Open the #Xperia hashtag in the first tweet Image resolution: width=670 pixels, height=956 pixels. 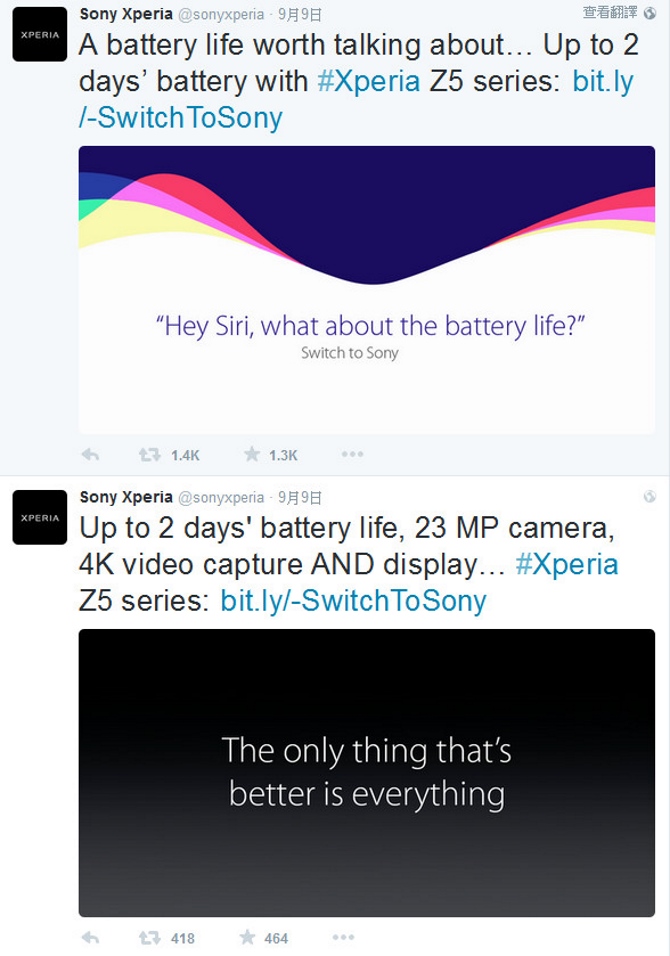[368, 81]
